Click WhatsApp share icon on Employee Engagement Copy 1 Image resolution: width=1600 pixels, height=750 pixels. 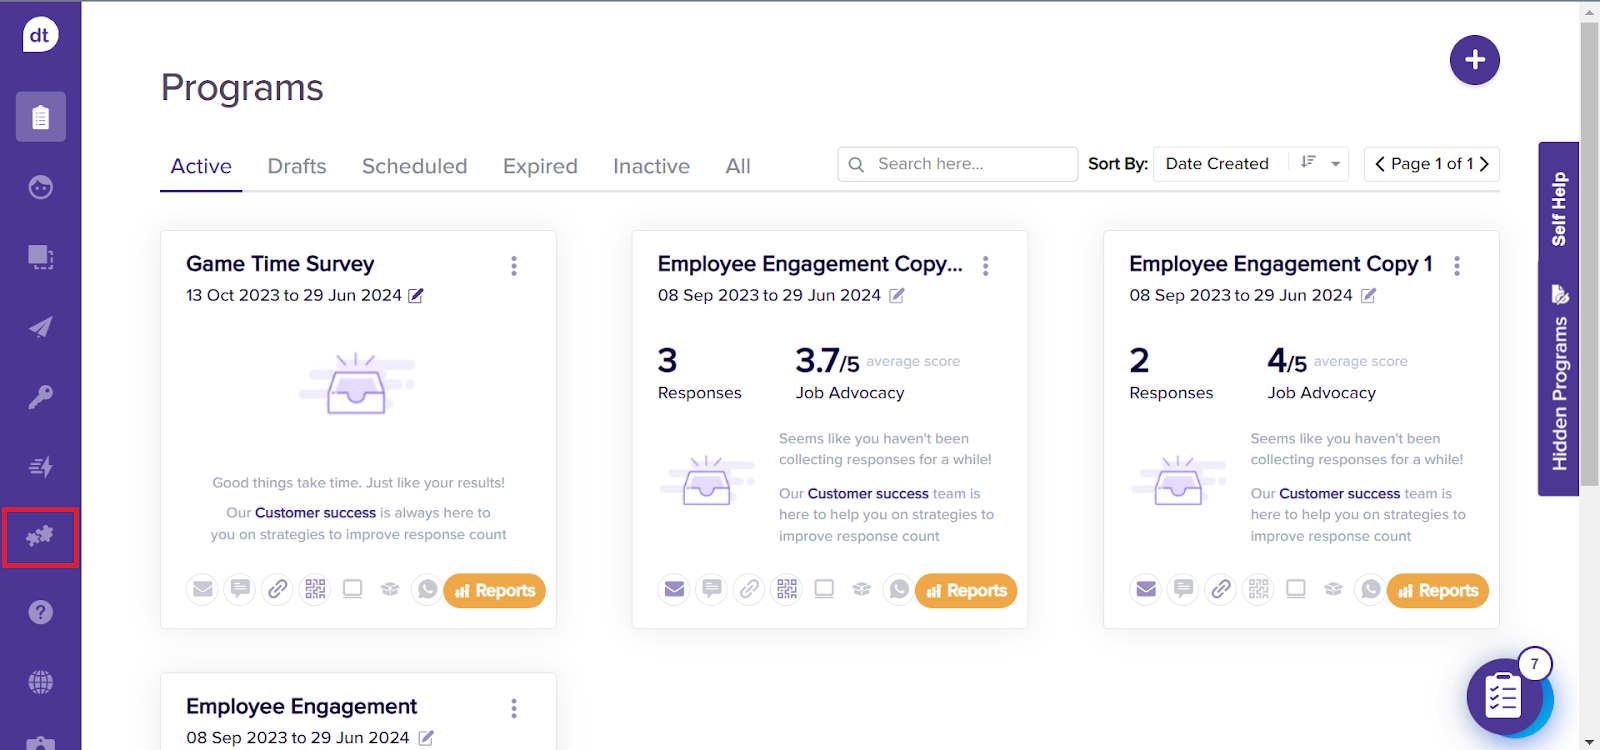point(1370,590)
